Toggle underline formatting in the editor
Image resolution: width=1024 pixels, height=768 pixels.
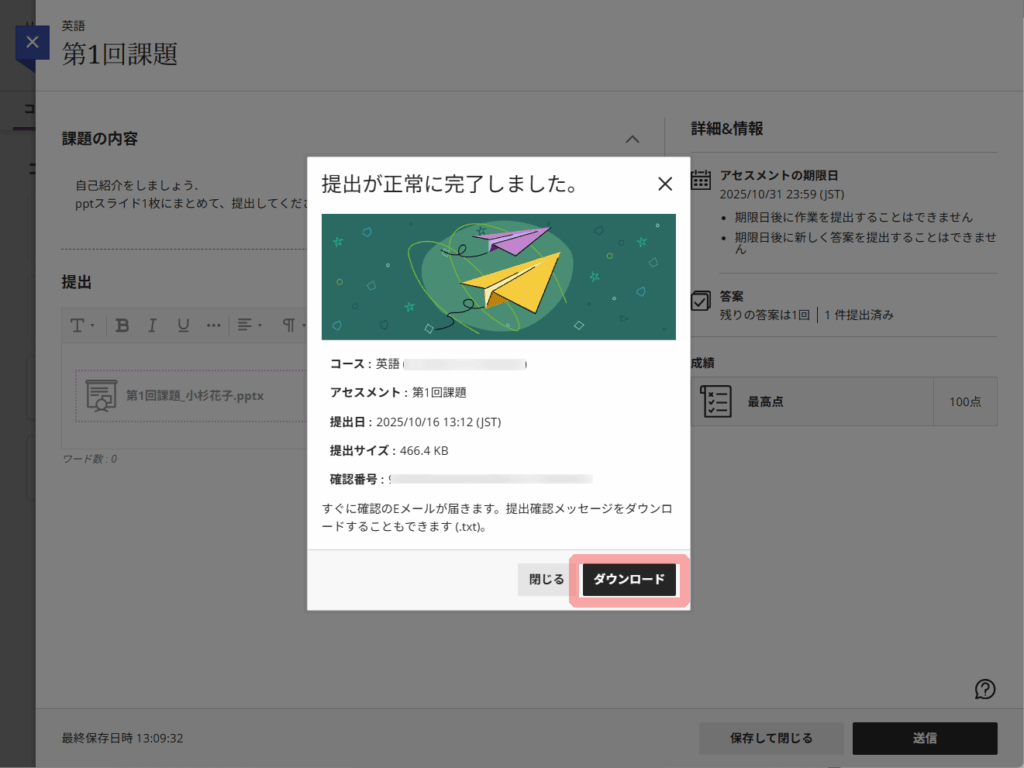(183, 325)
